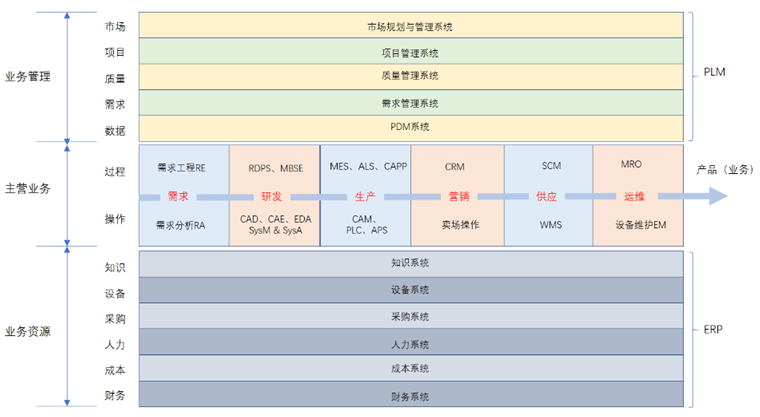Select the 主营业务 label on the left
This screenshot has width=760, height=417.
click(x=27, y=188)
